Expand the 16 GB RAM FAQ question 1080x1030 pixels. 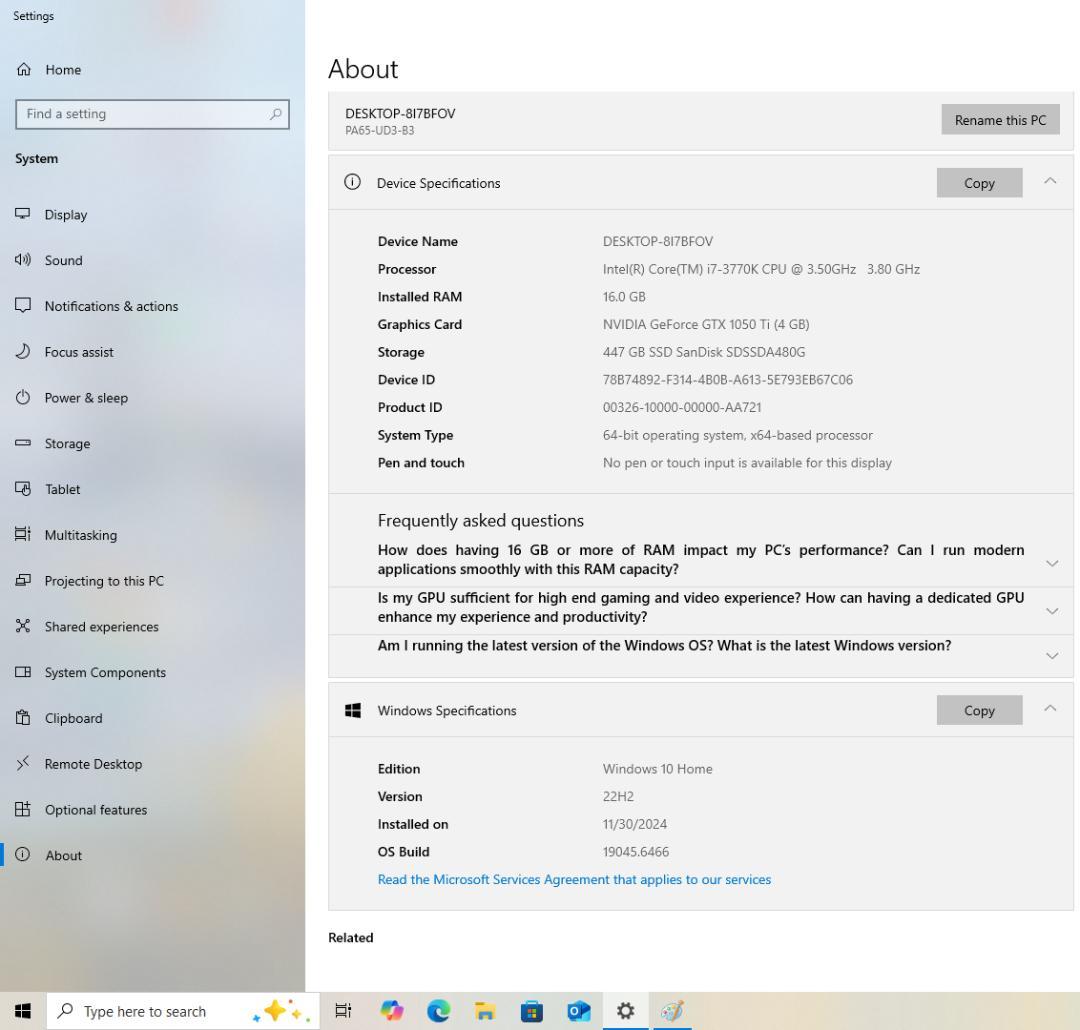coord(1051,563)
